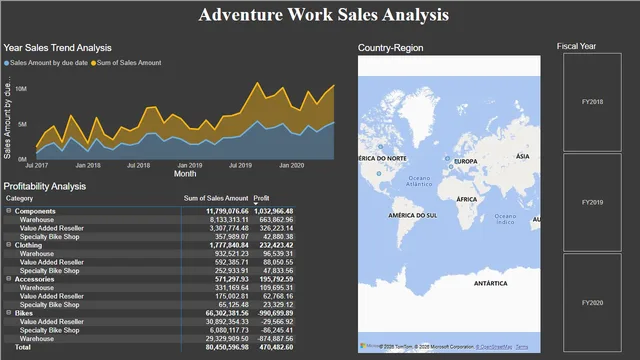Select the Total row label
Image resolution: width=640 pixels, height=360 pixels.
[x=23, y=347]
